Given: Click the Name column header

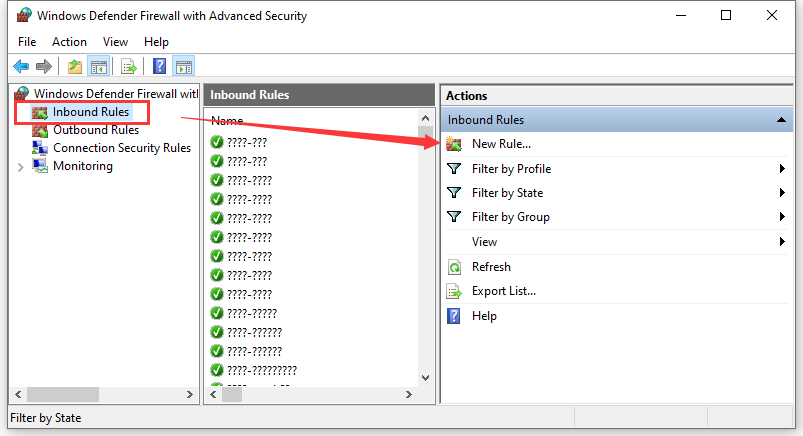Looking at the screenshot, I should [x=227, y=121].
